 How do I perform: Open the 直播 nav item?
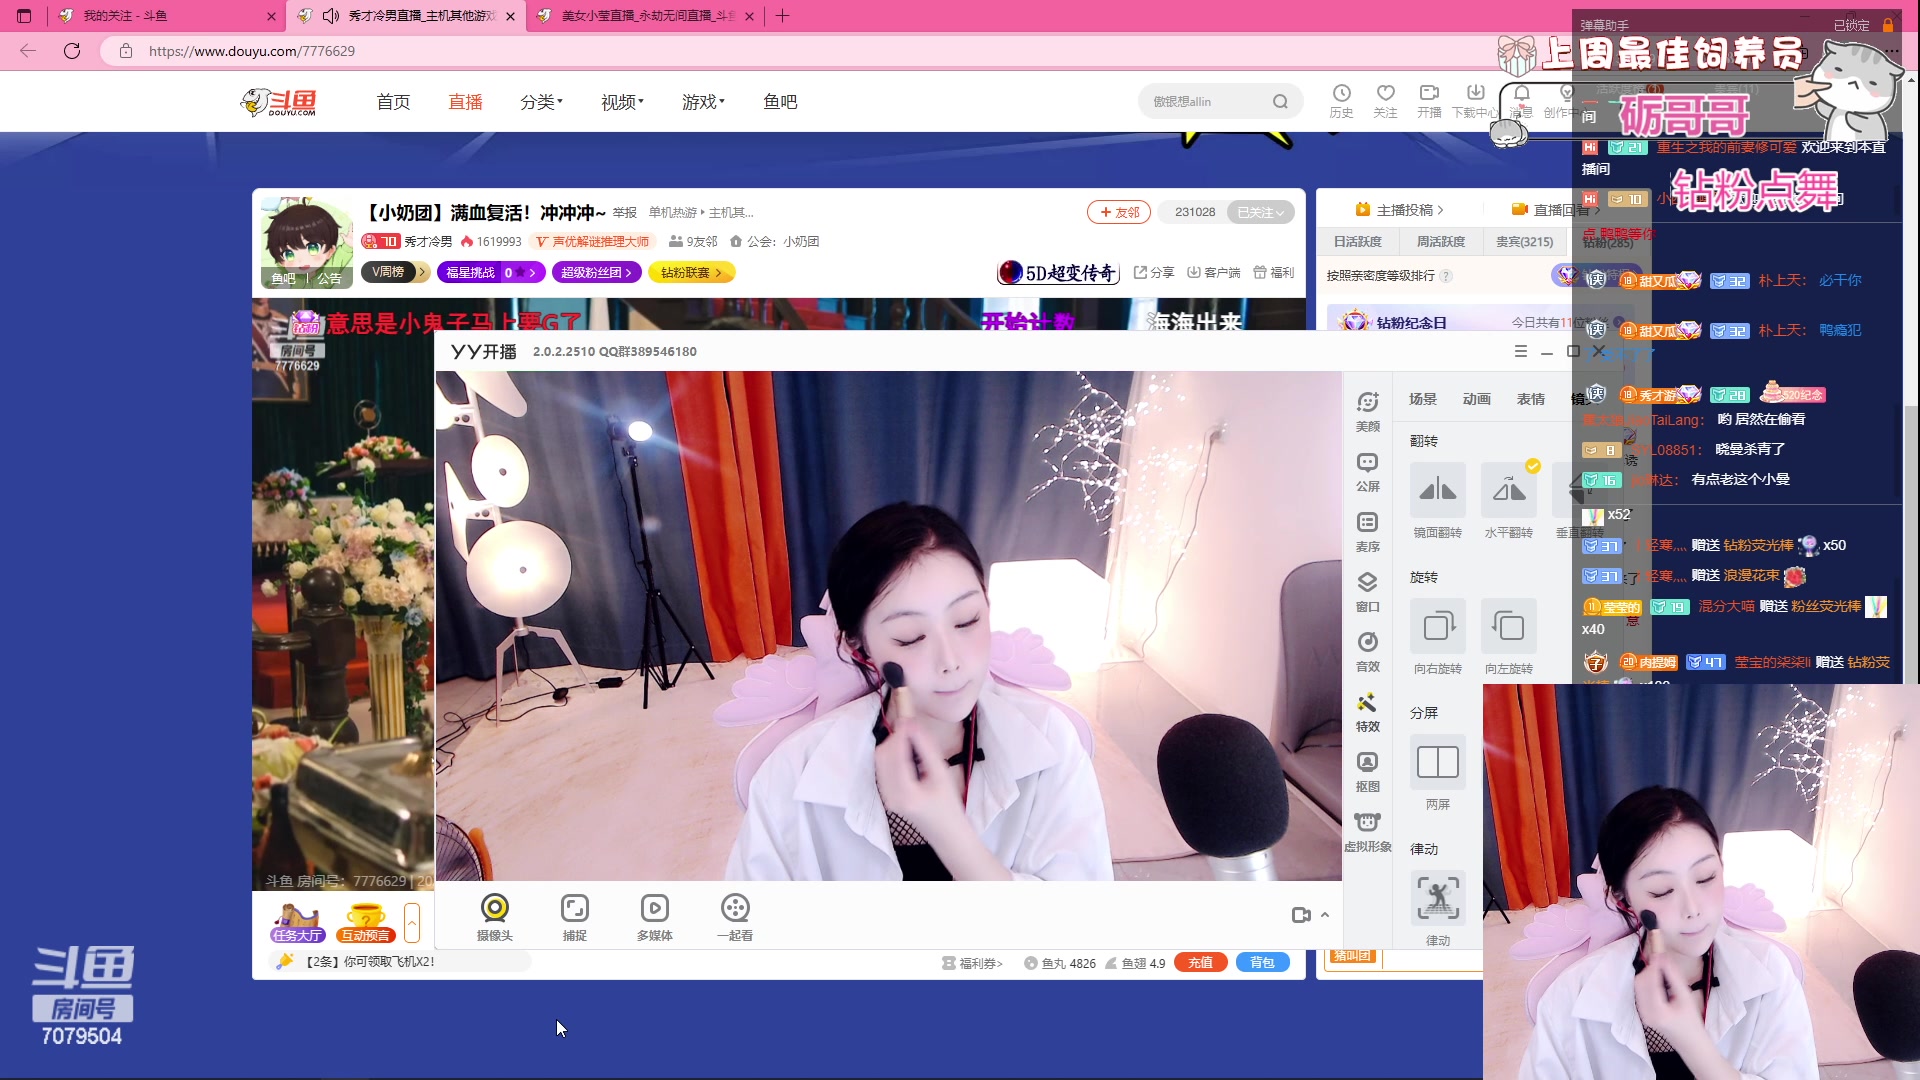pyautogui.click(x=465, y=102)
